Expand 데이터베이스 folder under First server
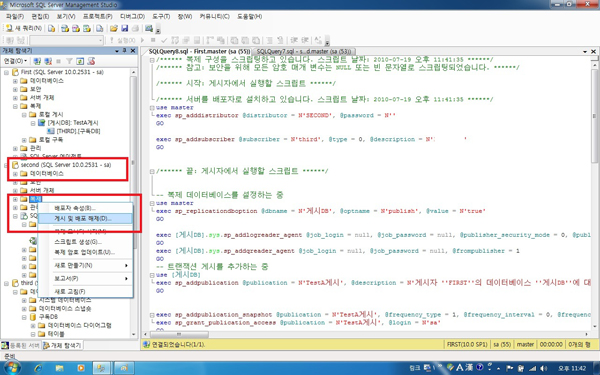 click(15, 81)
